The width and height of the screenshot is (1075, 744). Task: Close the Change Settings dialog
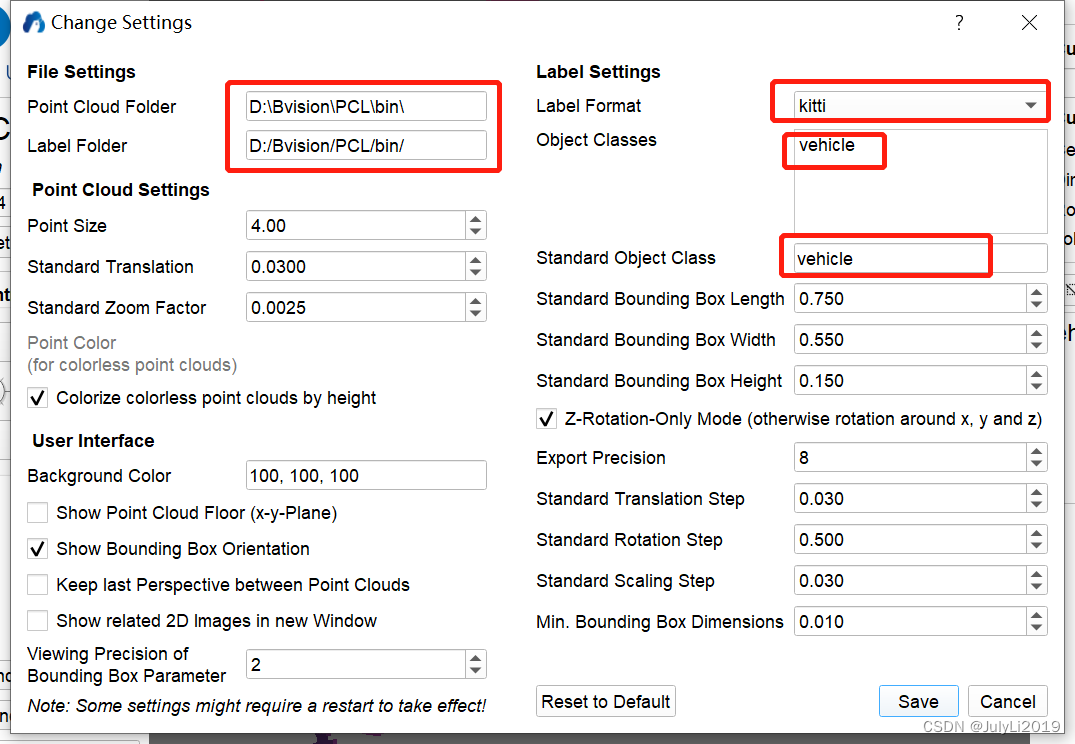(1029, 23)
